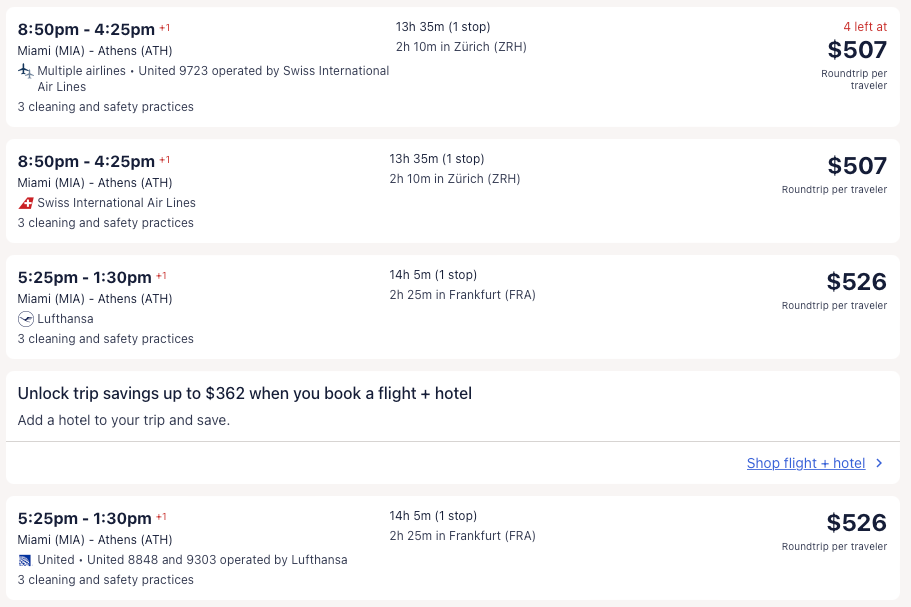Click "Add a hotel to your trip and save" text
The height and width of the screenshot is (607, 911).
point(124,420)
